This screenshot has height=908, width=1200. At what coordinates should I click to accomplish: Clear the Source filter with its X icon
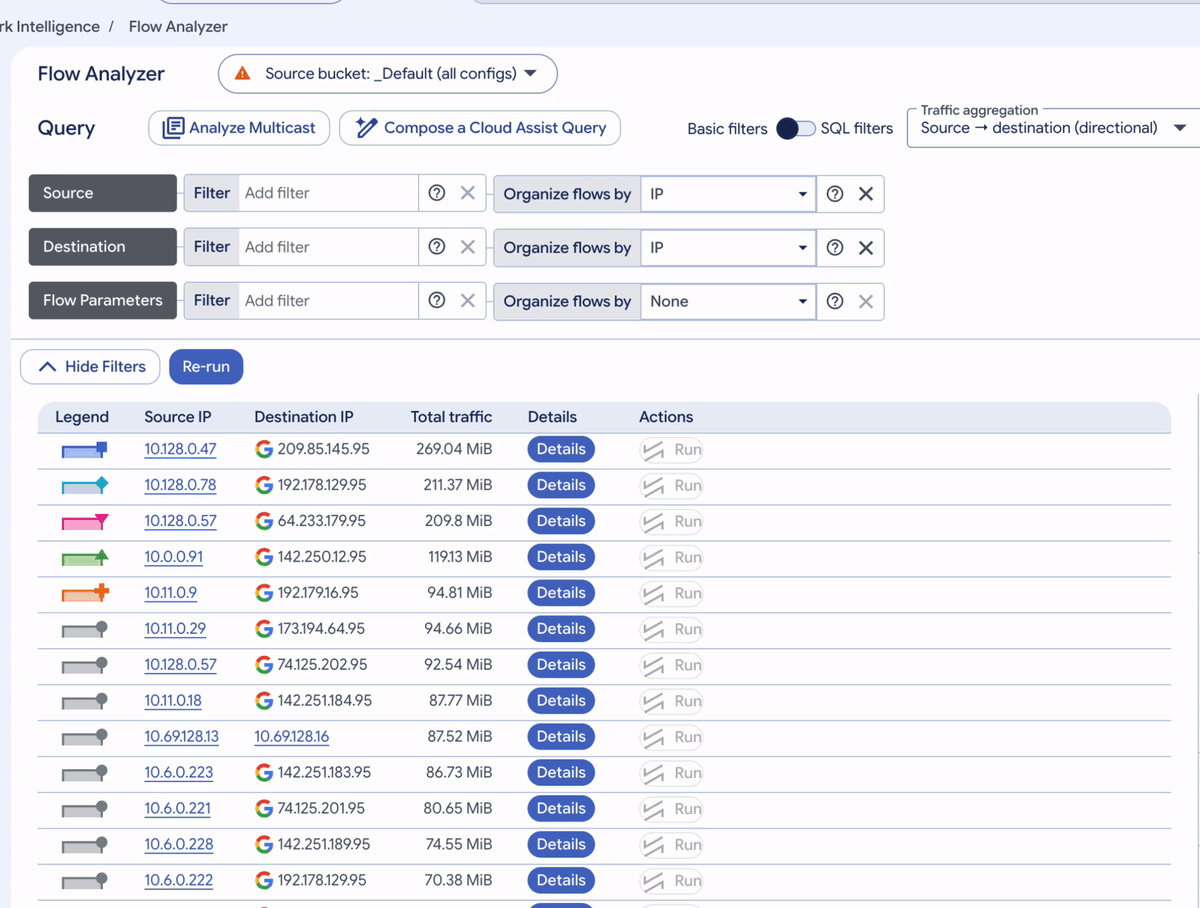[467, 193]
